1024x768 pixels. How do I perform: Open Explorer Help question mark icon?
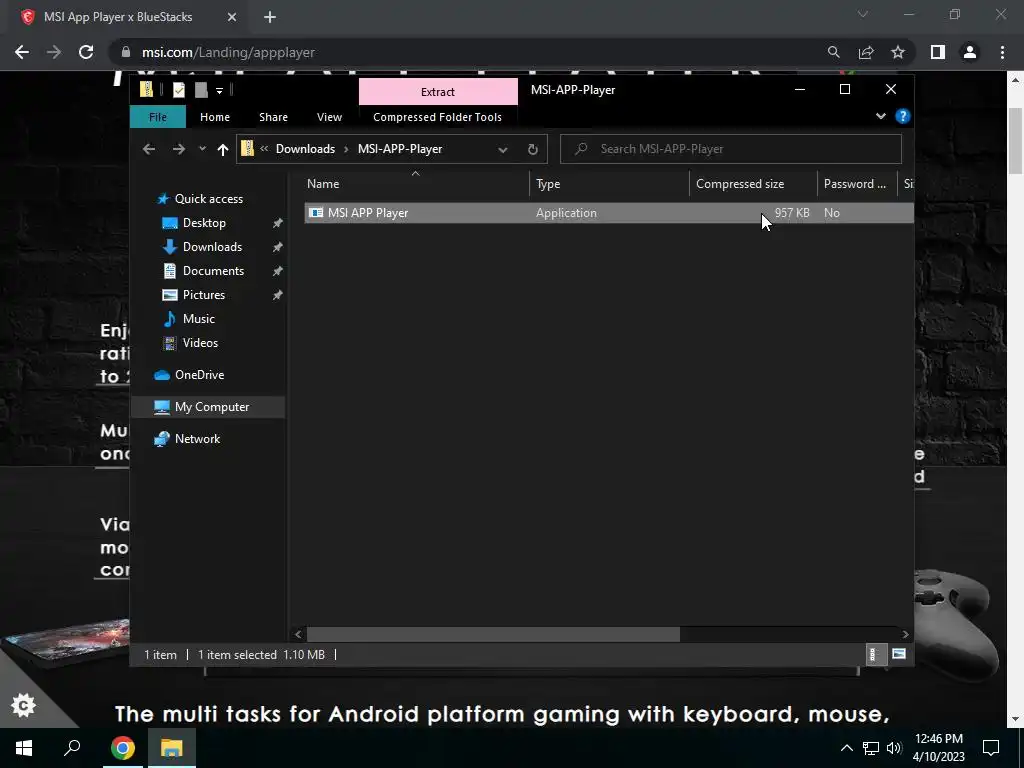(903, 116)
